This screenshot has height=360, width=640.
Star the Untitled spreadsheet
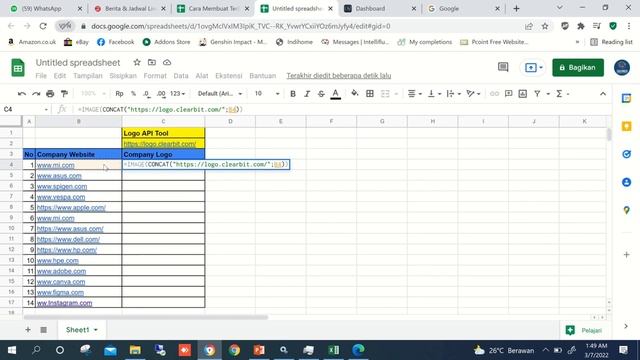[x=137, y=62]
